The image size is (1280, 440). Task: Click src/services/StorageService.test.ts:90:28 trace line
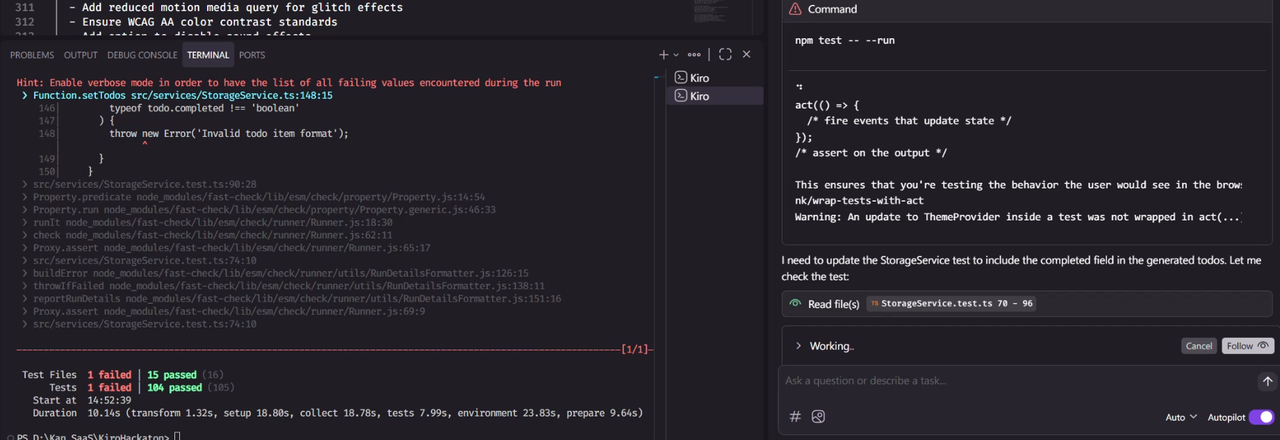[145, 184]
